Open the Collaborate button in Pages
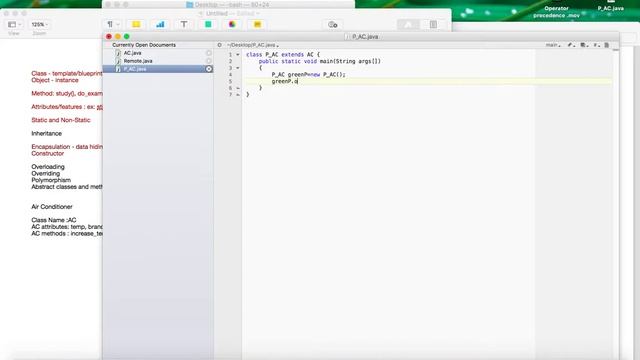 (333, 25)
